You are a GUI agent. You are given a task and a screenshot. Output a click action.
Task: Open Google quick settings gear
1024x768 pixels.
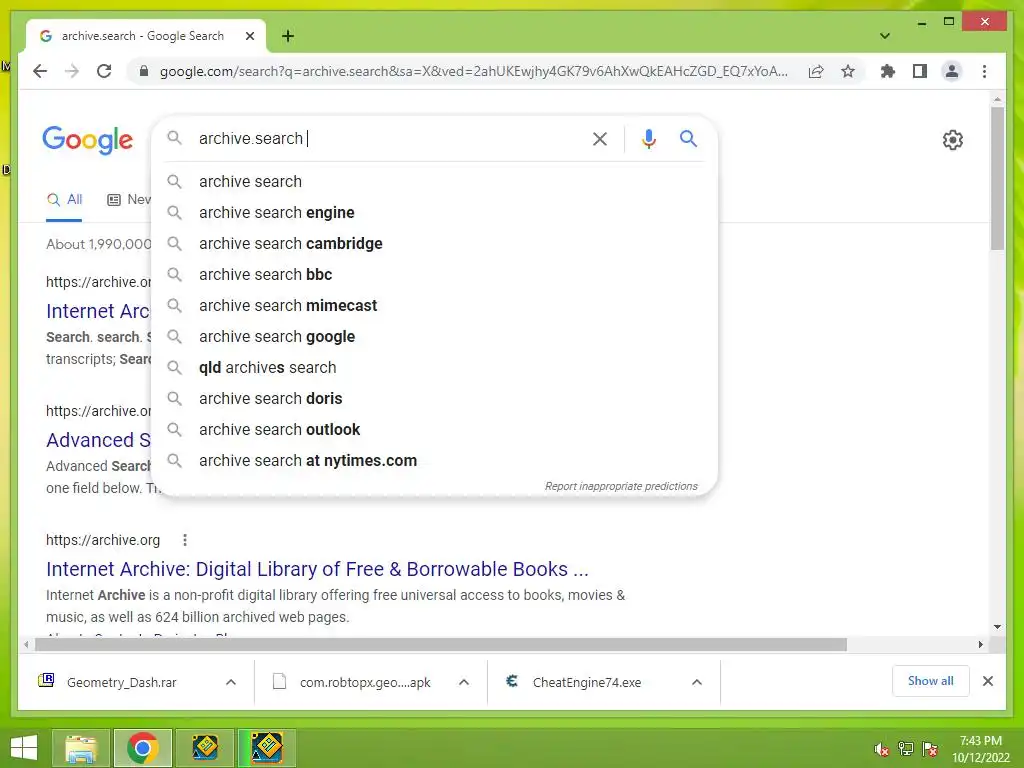pyautogui.click(x=952, y=140)
